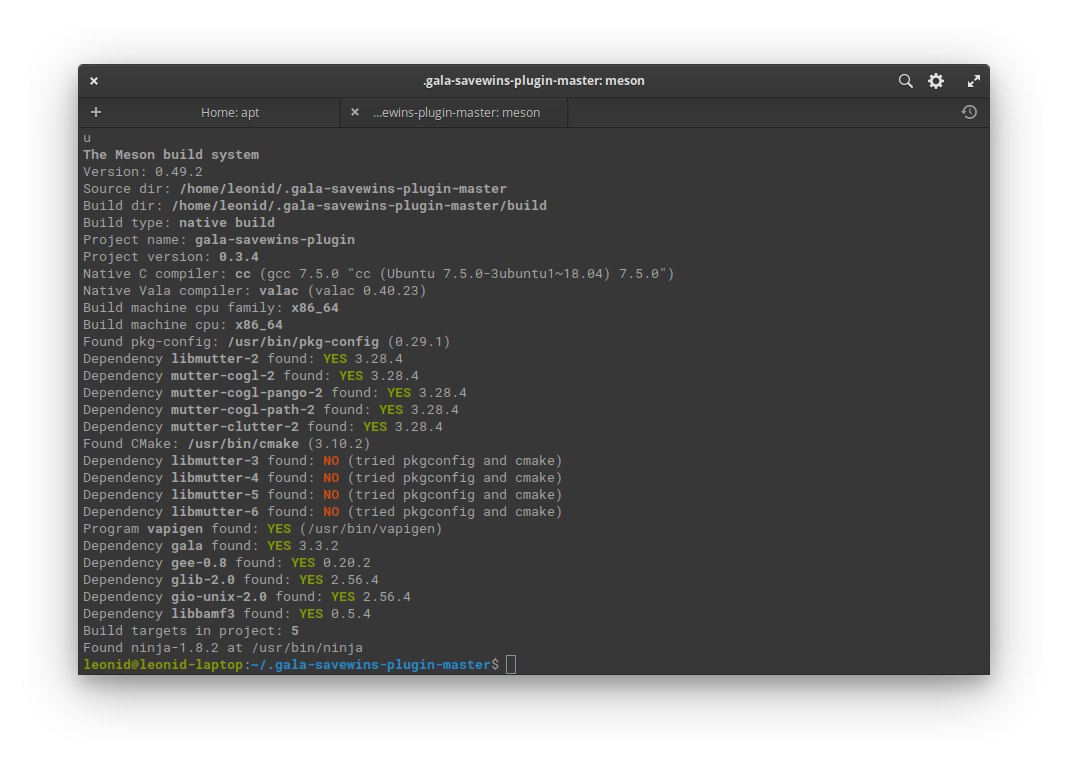Click the libmutter-6 found NO line
Viewport: 1068px width, 767px height.
(323, 512)
